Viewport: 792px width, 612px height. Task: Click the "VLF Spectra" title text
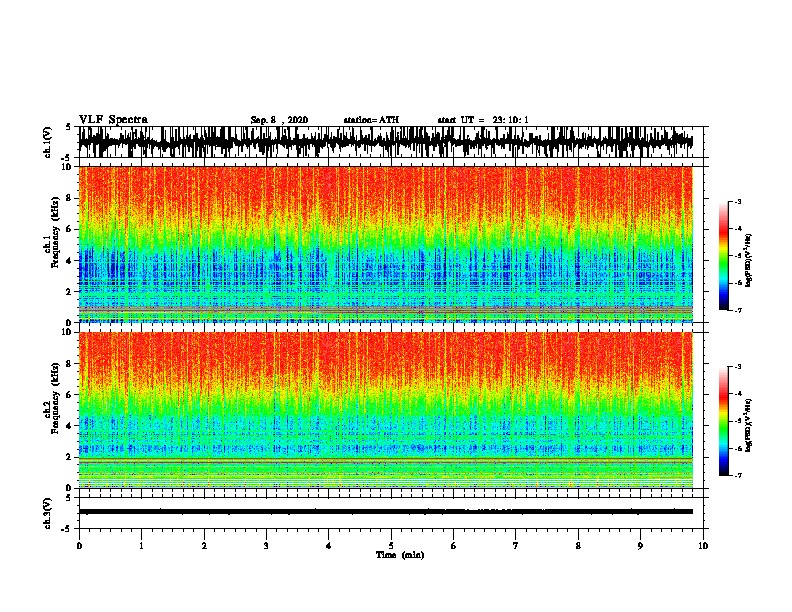[x=113, y=120]
